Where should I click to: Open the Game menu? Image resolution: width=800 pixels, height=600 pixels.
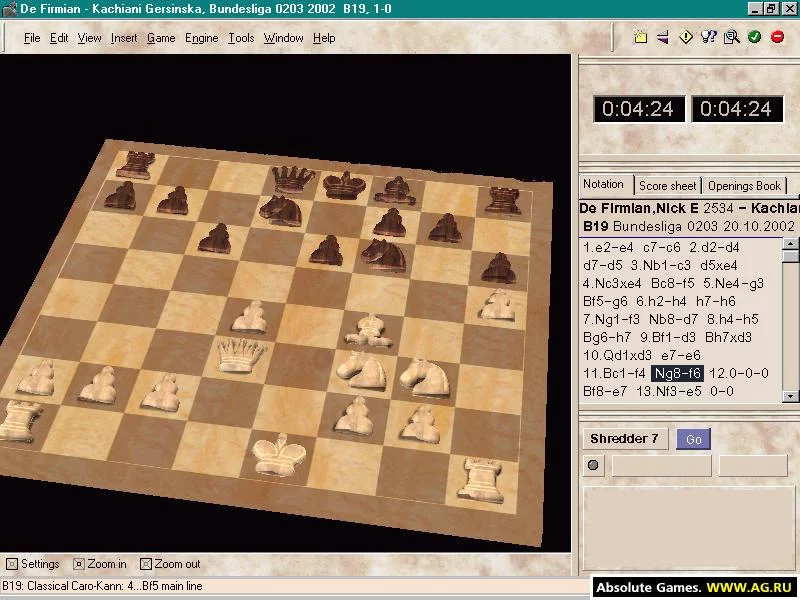[161, 38]
